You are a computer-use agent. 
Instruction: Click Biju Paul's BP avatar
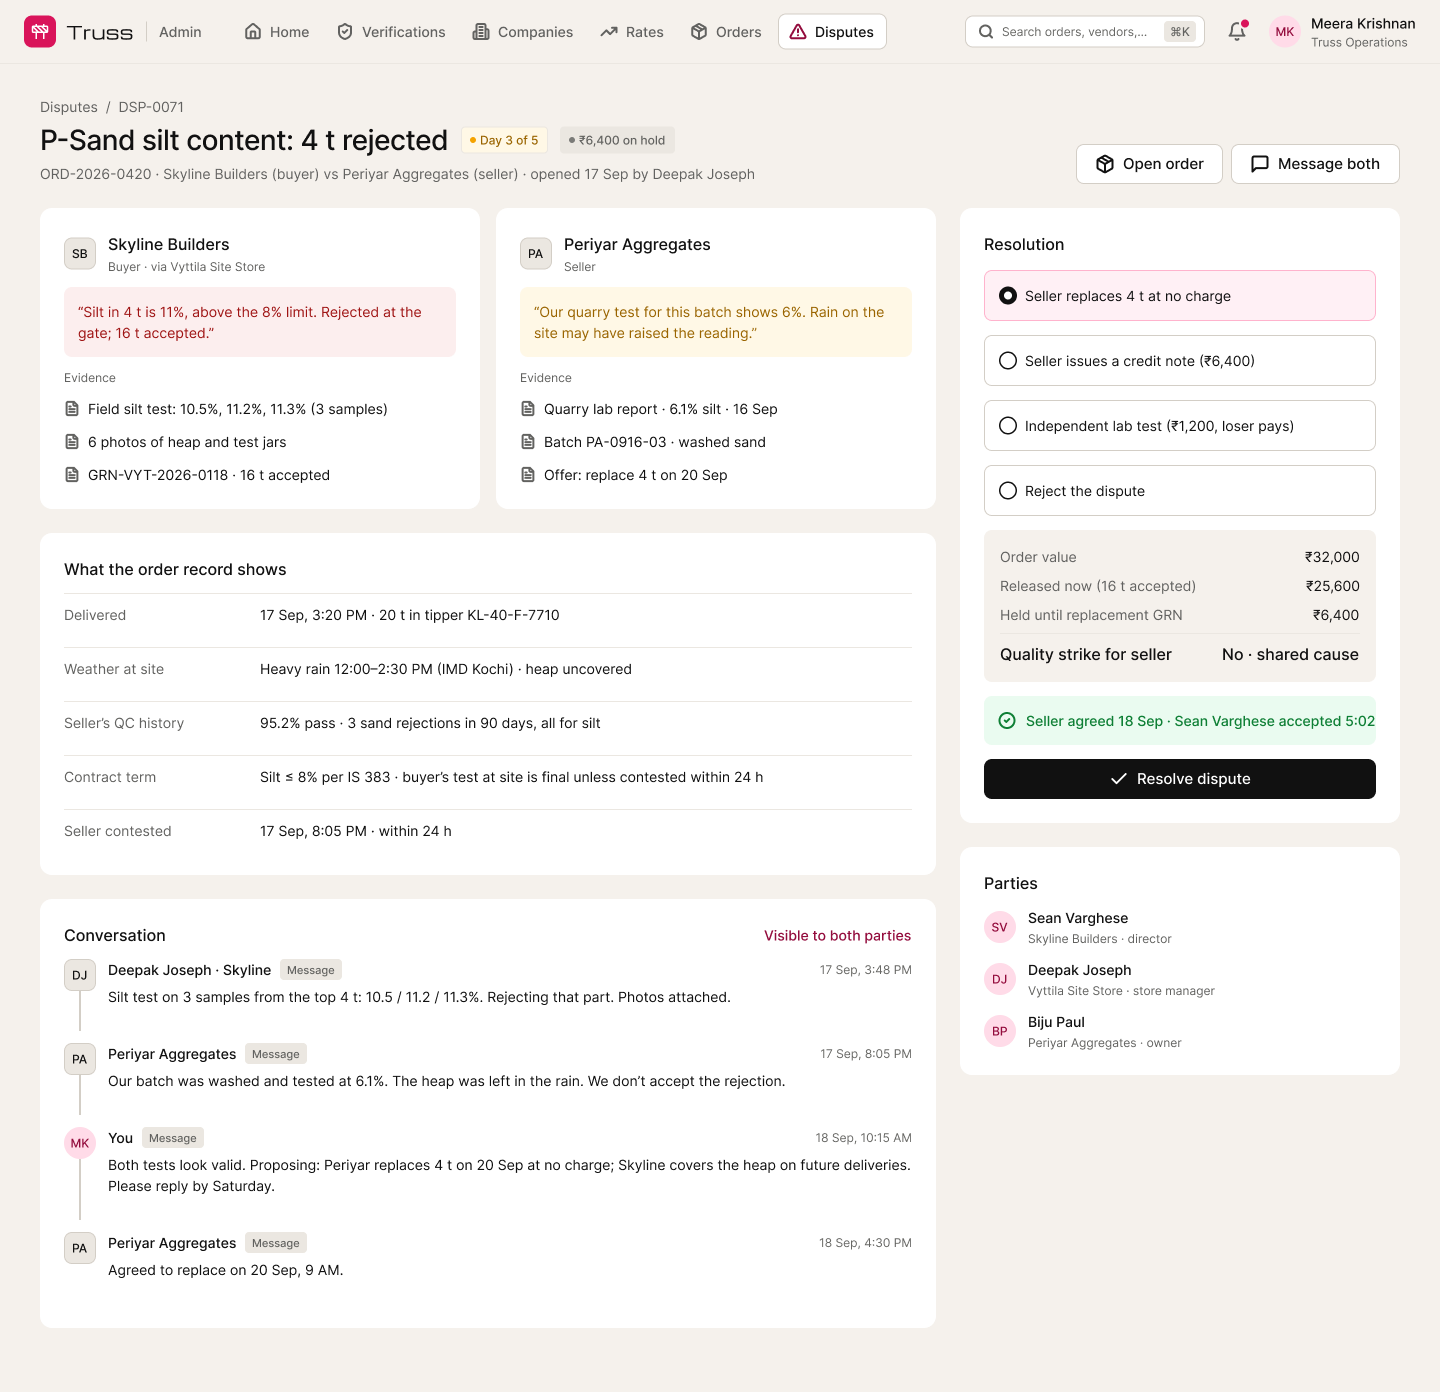click(1000, 1031)
